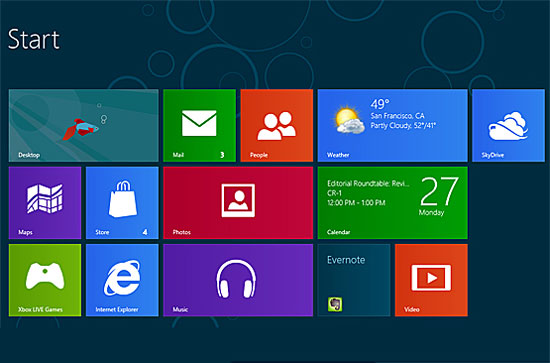Open the Weather tile showing San Francisco
The height and width of the screenshot is (363, 550).
point(393,125)
